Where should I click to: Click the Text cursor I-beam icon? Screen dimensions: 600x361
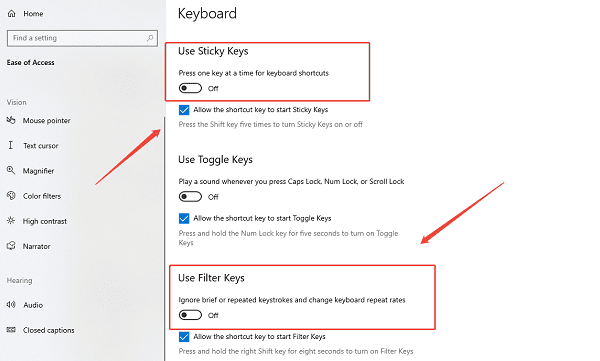[11, 145]
